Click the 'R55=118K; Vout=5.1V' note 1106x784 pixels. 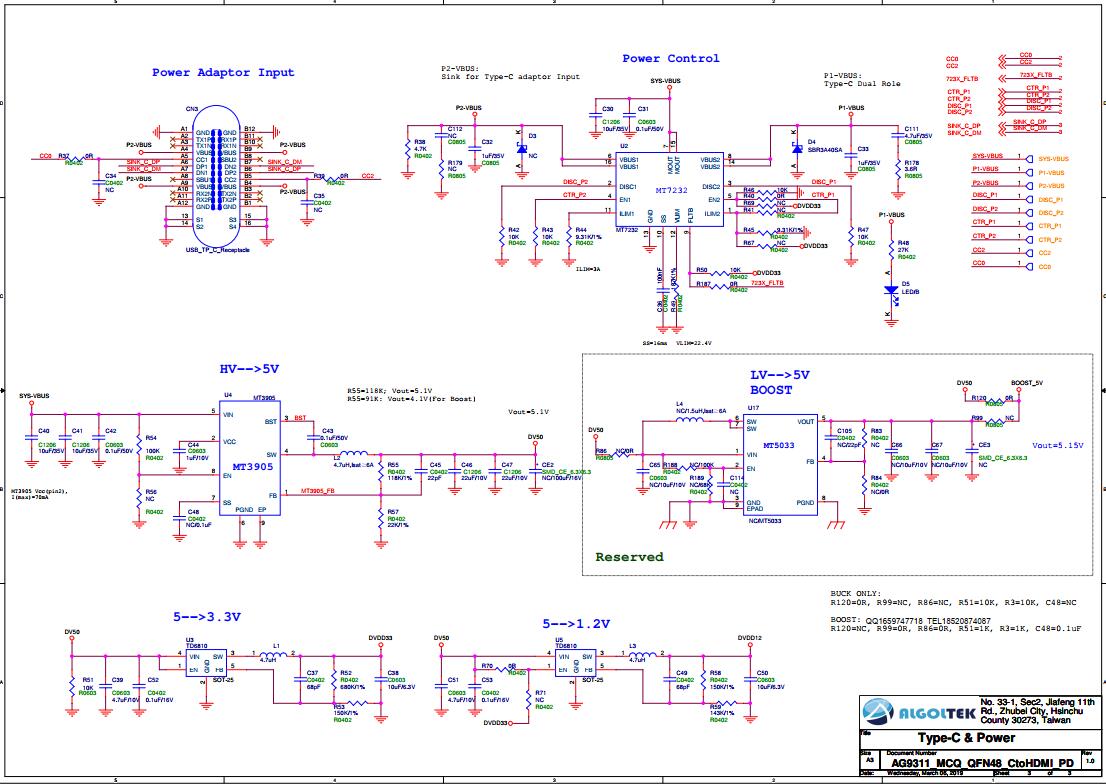(x=389, y=390)
